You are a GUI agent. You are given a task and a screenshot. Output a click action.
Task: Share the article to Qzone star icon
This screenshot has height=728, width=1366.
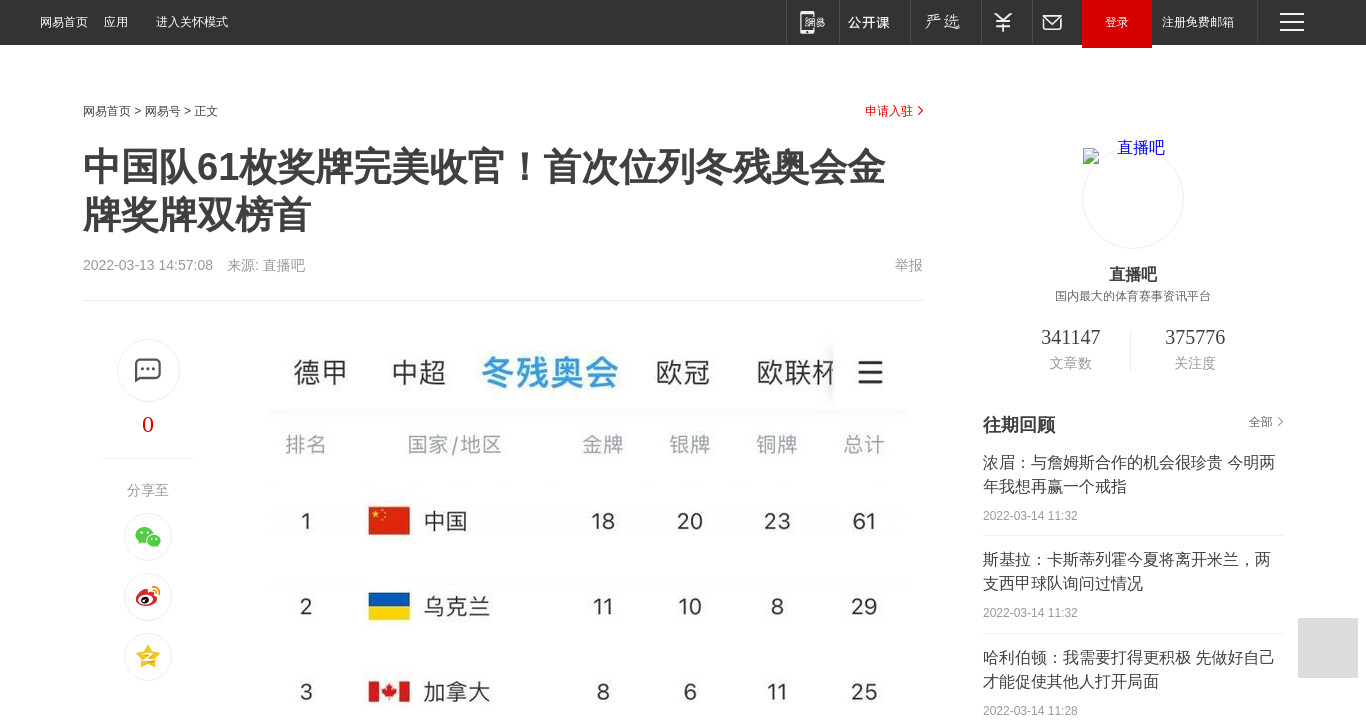pyautogui.click(x=148, y=657)
